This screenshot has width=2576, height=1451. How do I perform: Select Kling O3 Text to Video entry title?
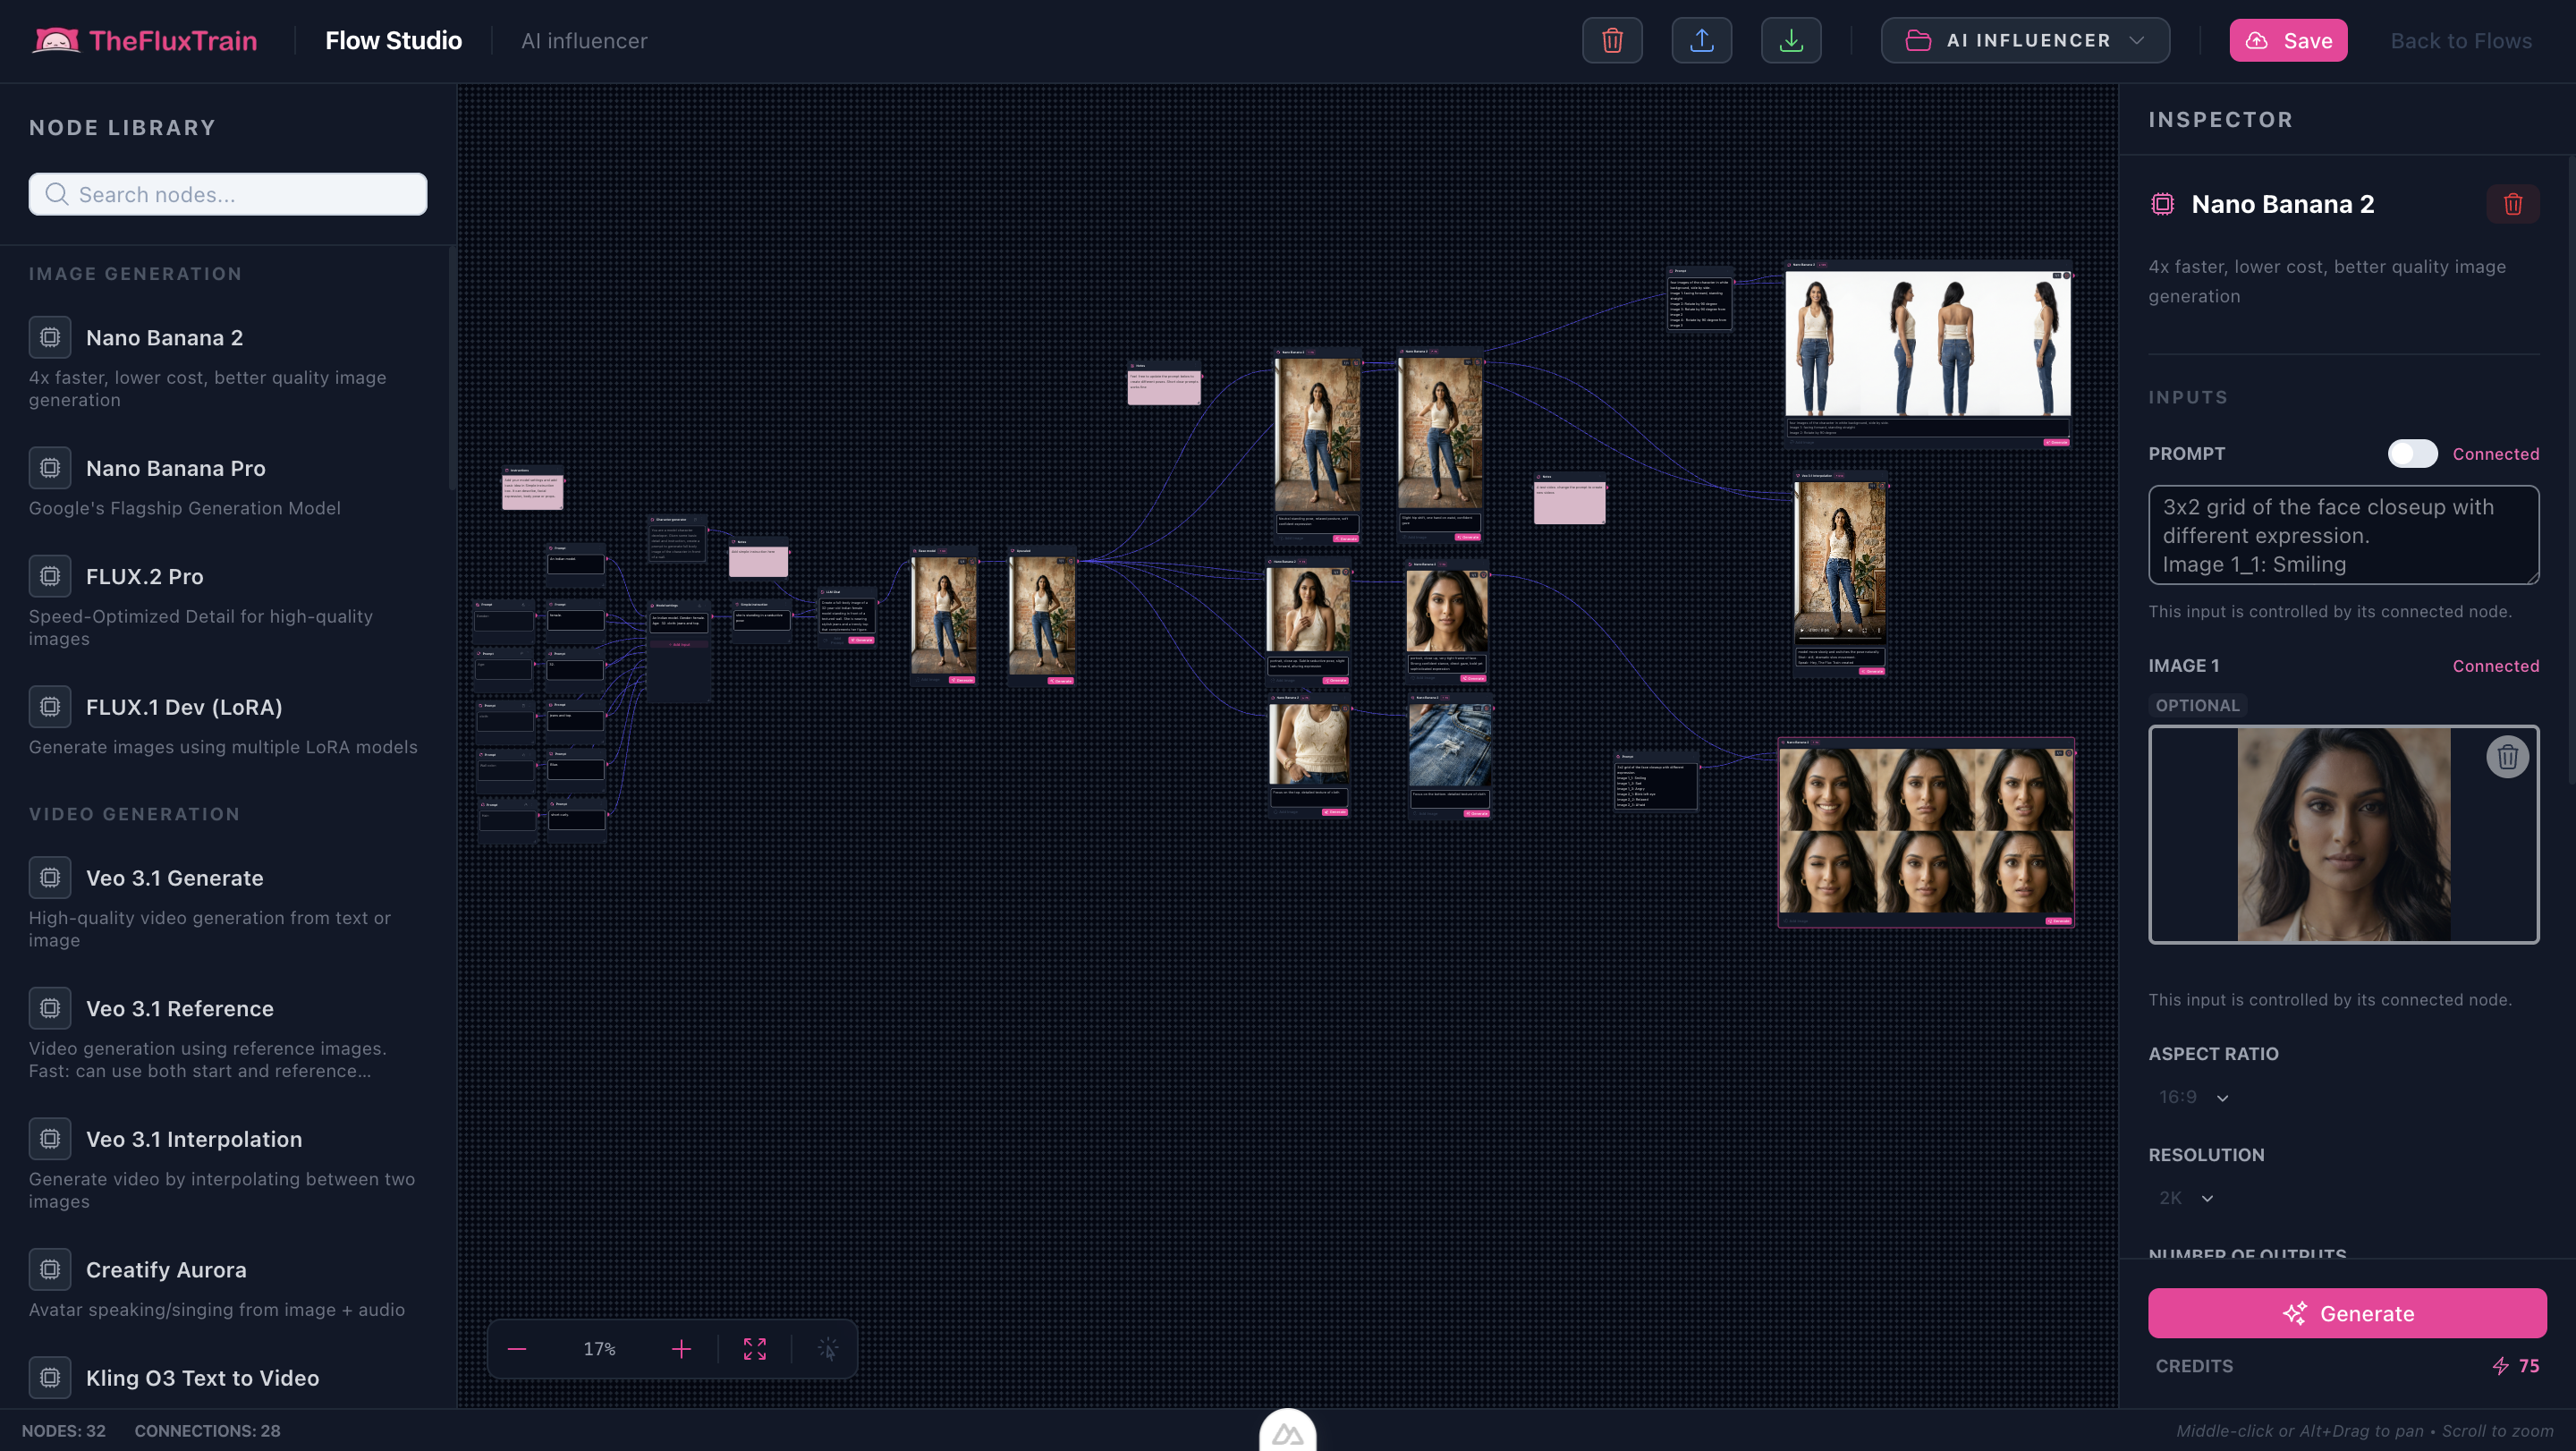coord(203,1378)
